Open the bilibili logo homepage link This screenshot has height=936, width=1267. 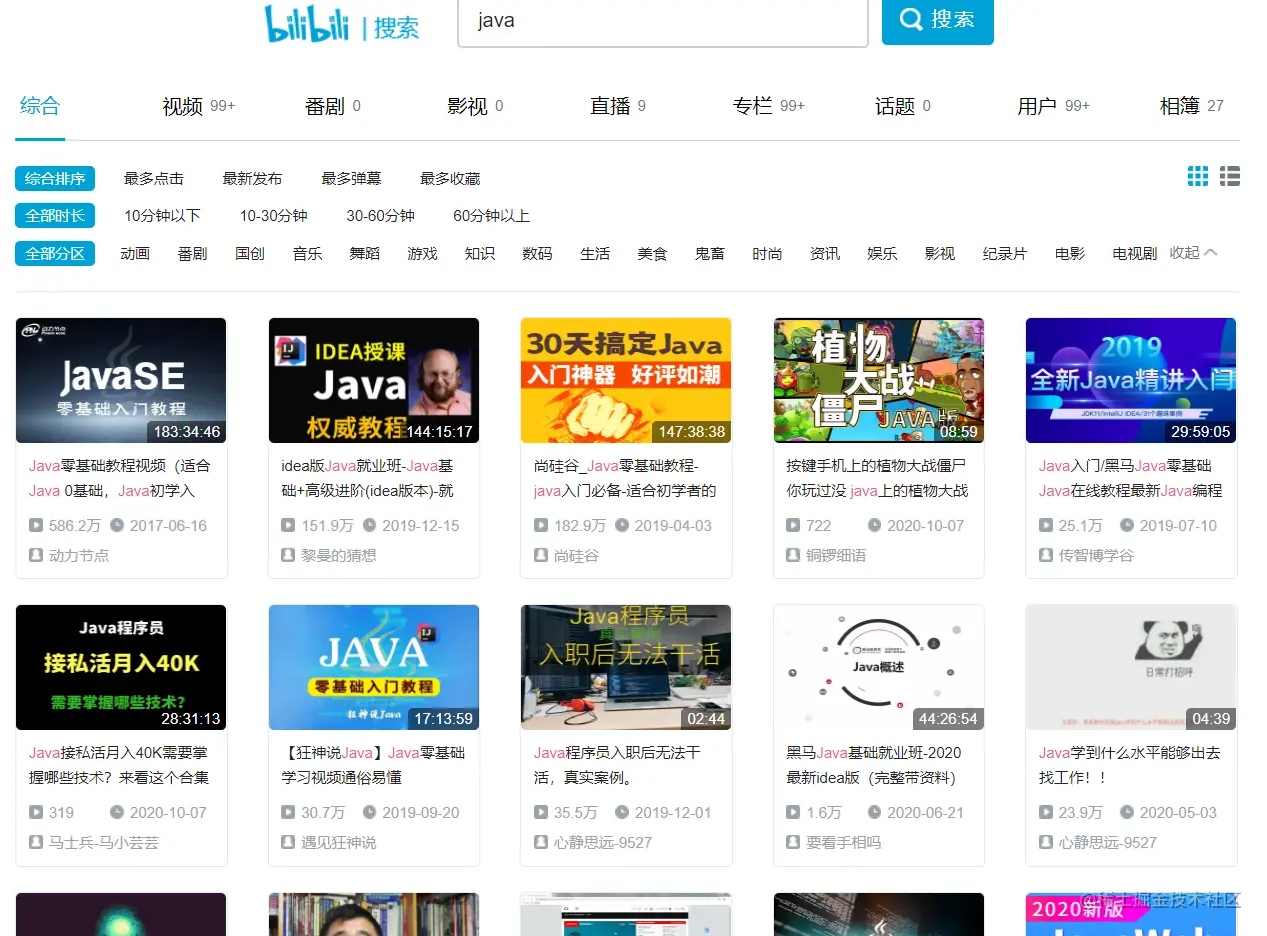coord(306,22)
